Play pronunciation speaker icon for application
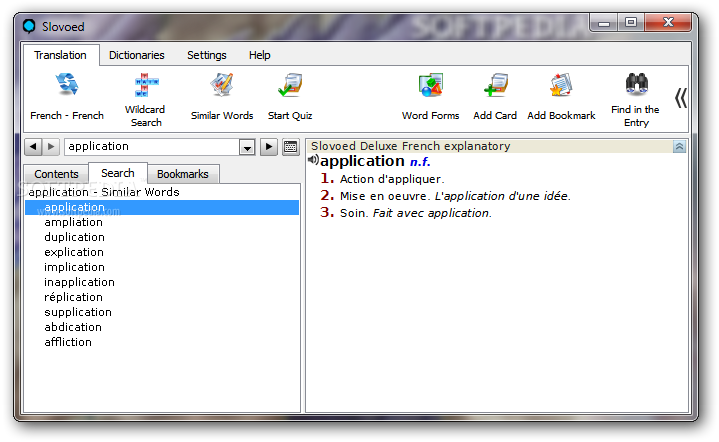This screenshot has width=719, height=442. tap(313, 160)
